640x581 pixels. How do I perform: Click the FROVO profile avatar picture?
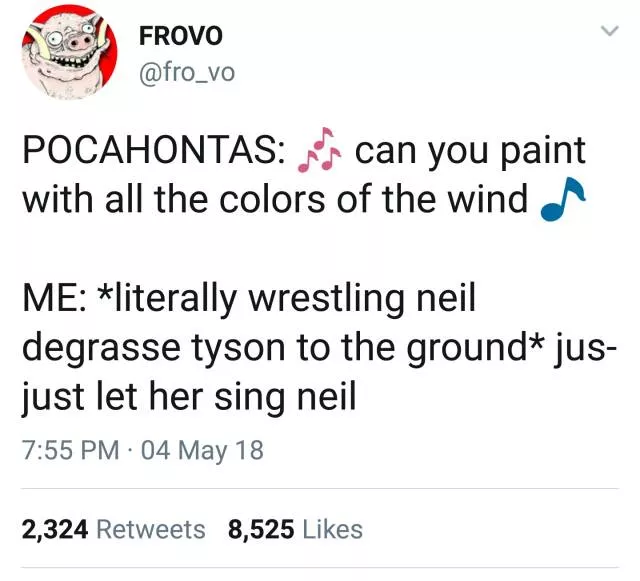click(69, 52)
